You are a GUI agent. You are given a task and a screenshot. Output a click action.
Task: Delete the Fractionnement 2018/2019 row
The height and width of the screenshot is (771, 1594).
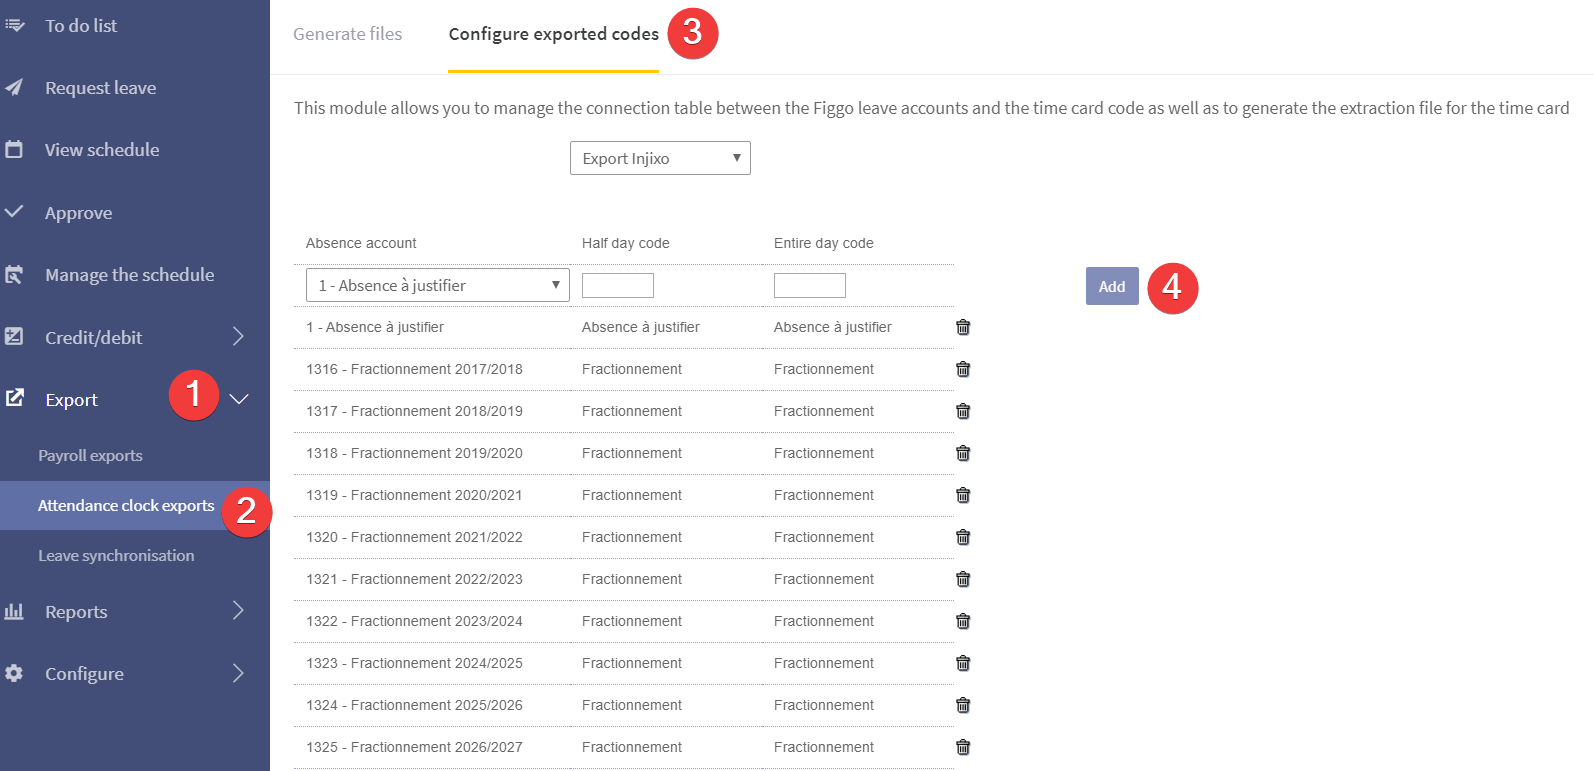pos(963,411)
